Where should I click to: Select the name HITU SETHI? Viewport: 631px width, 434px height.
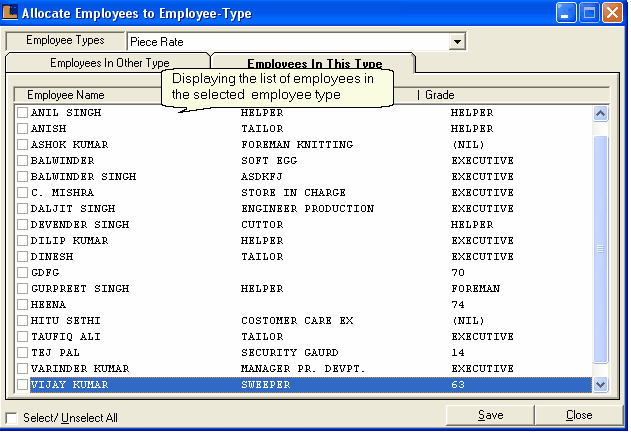pyautogui.click(x=66, y=320)
